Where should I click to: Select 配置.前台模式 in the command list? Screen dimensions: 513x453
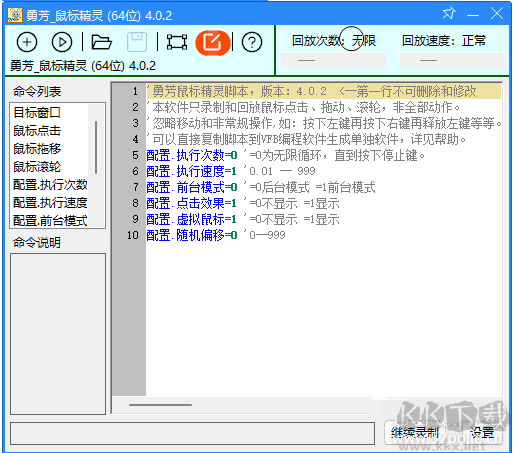click(50, 220)
